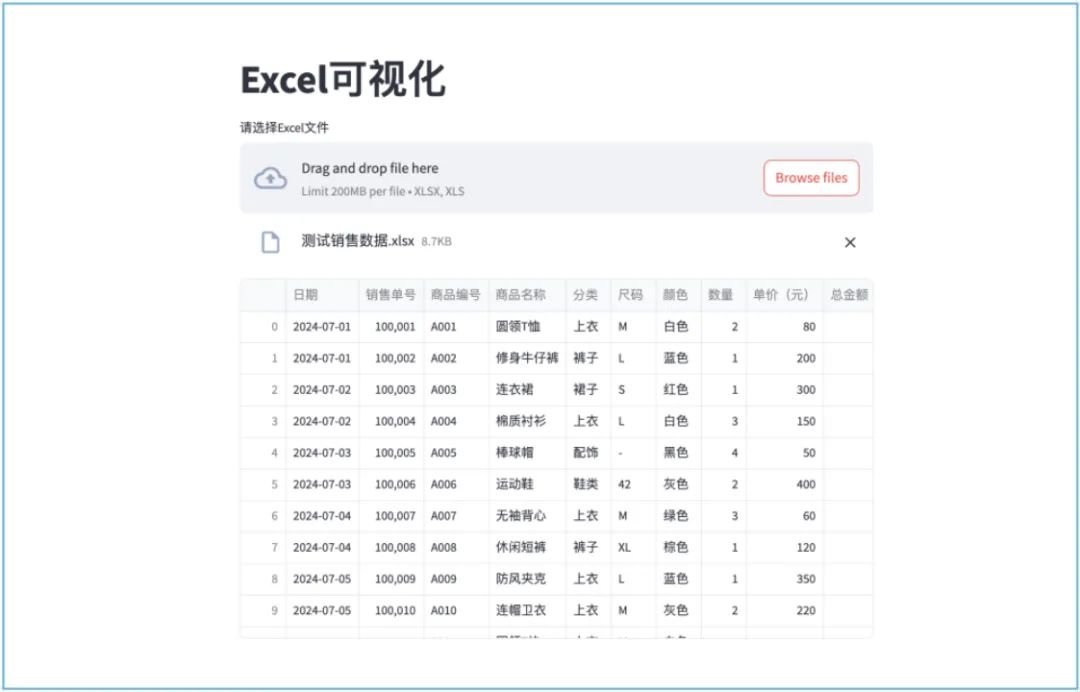
Task: Click the 商品名称 column header
Action: (527, 295)
